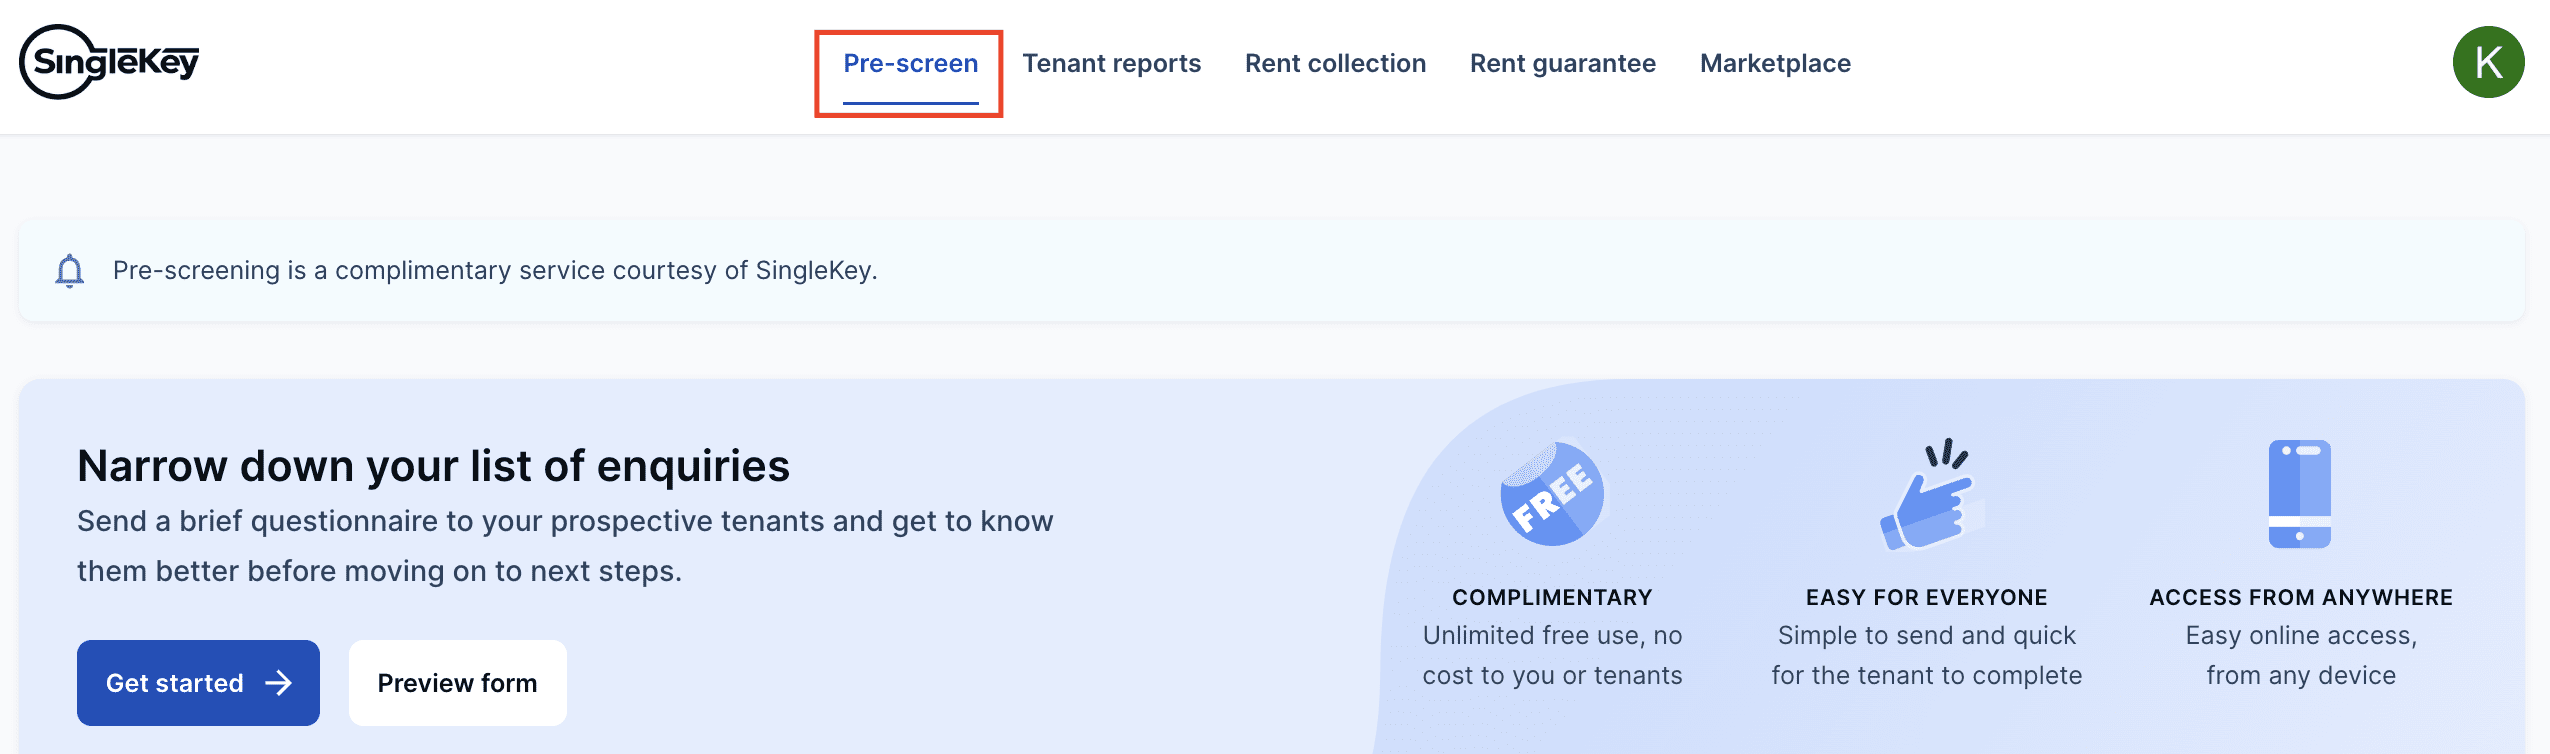The width and height of the screenshot is (2550, 754).
Task: Select the Pre-screen tab
Action: [910, 64]
